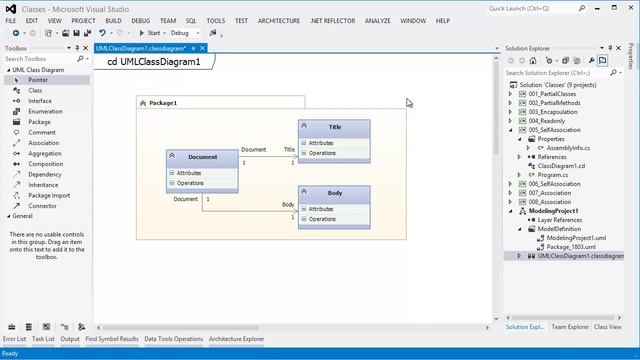Collapse UML Class Diagram toolbox group
640x360 pixels.
pos(9,70)
